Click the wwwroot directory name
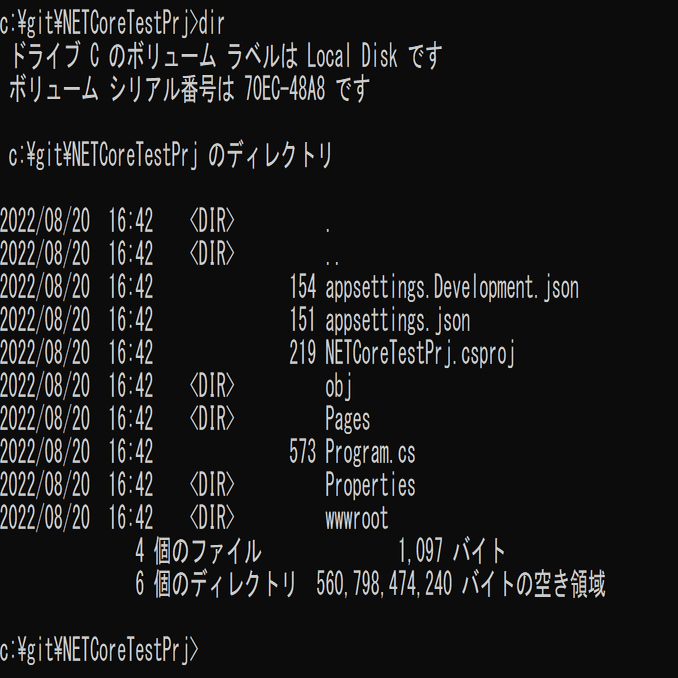This screenshot has width=678, height=678. pos(356,518)
